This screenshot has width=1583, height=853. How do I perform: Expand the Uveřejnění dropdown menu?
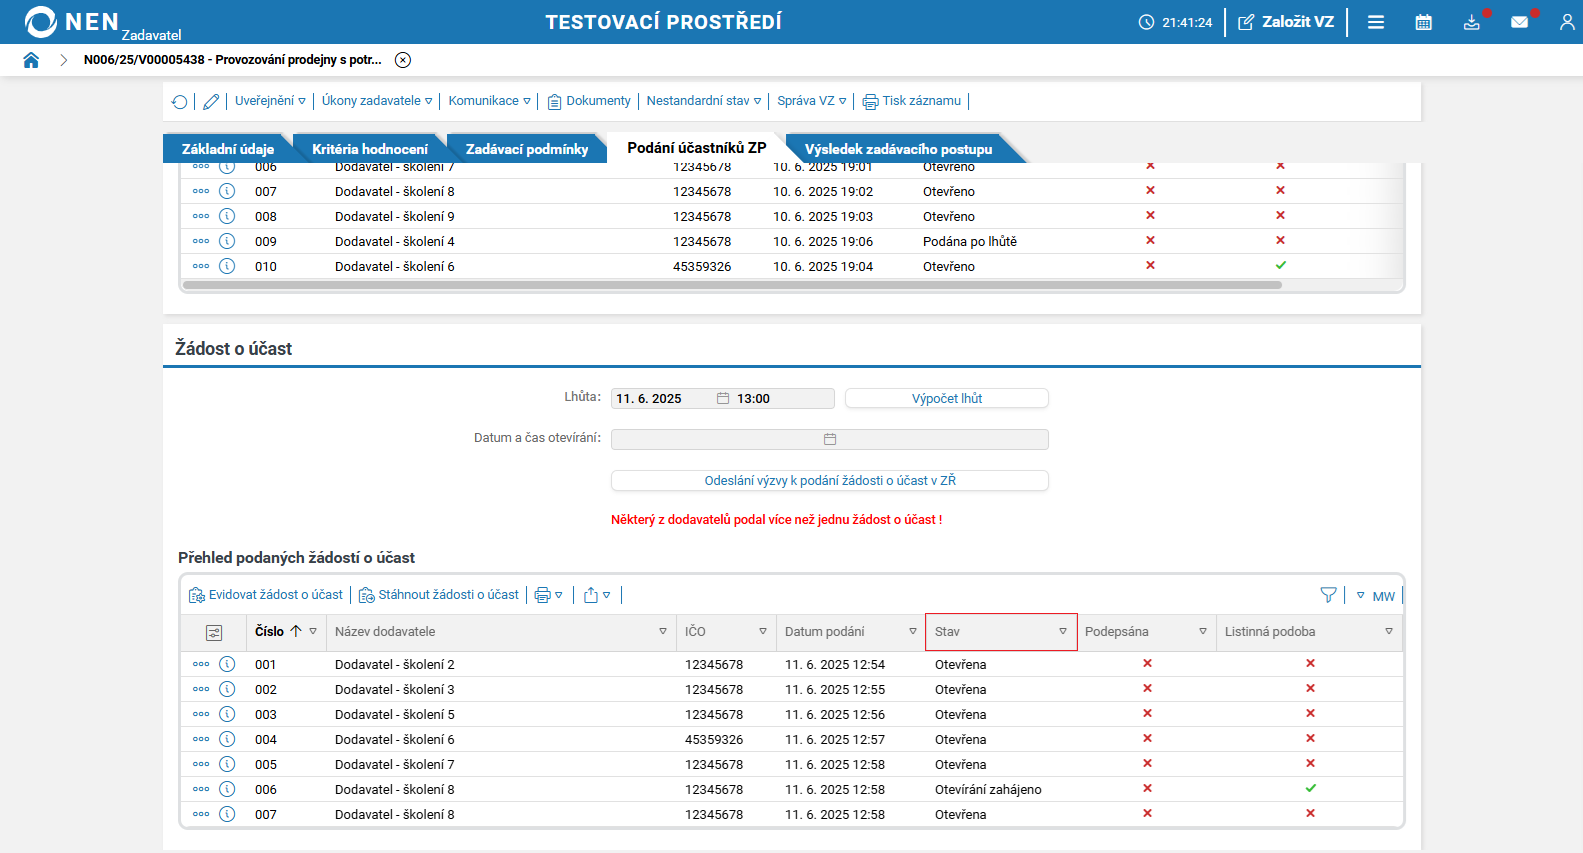[270, 101]
